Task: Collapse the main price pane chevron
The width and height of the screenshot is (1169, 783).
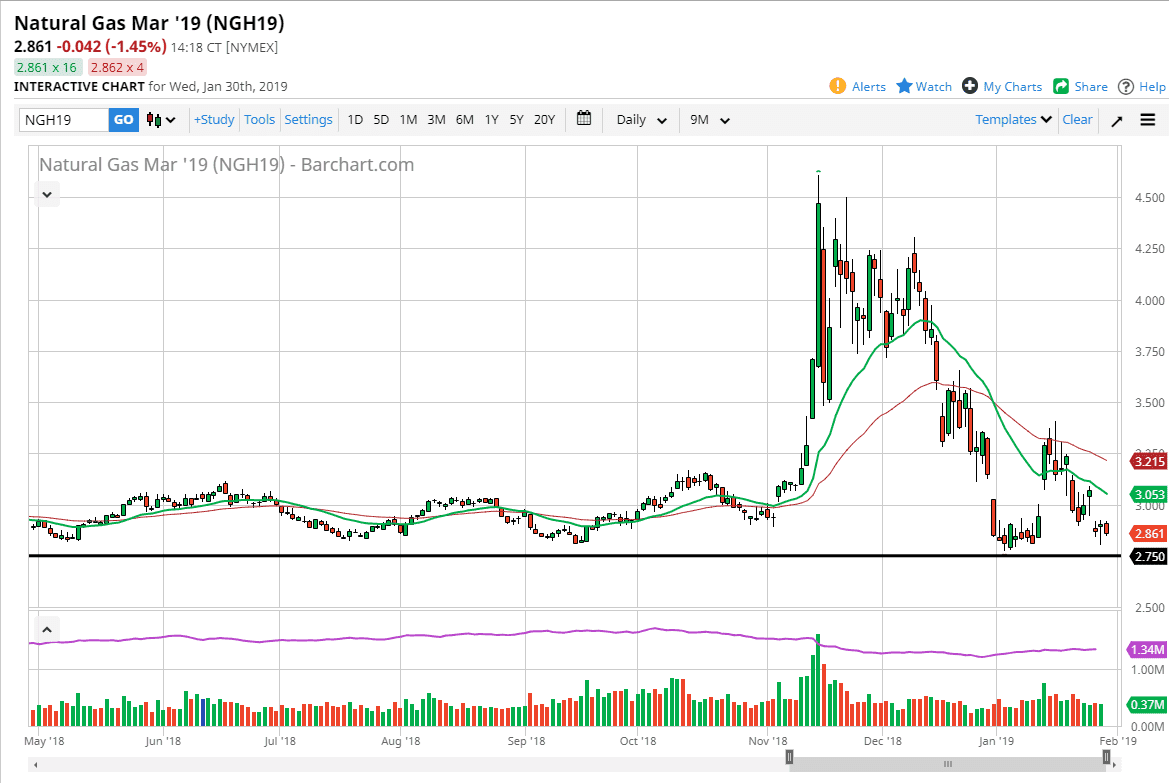Action: click(47, 195)
